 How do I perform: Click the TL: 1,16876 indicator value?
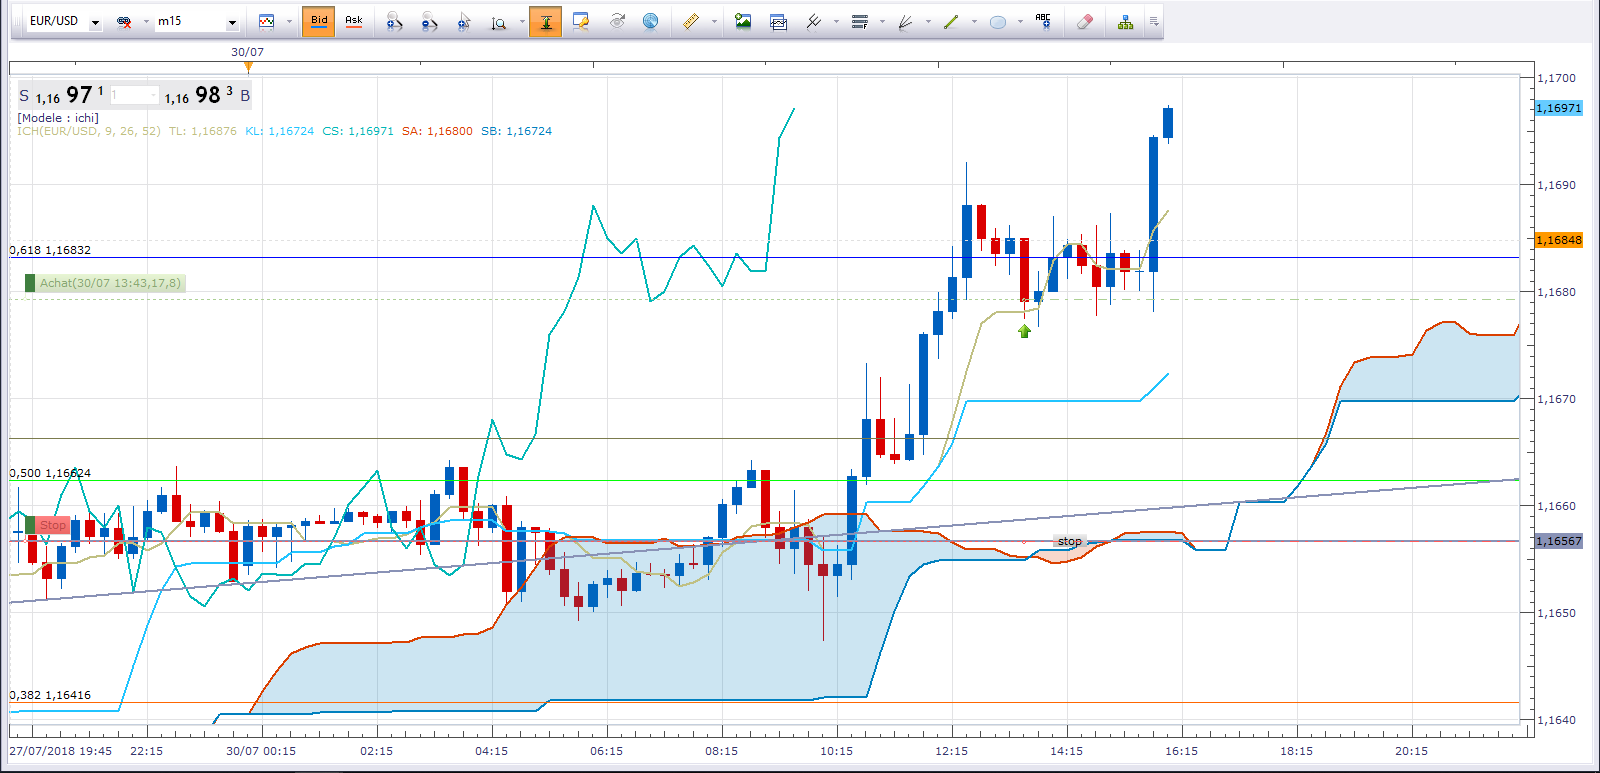coord(203,131)
